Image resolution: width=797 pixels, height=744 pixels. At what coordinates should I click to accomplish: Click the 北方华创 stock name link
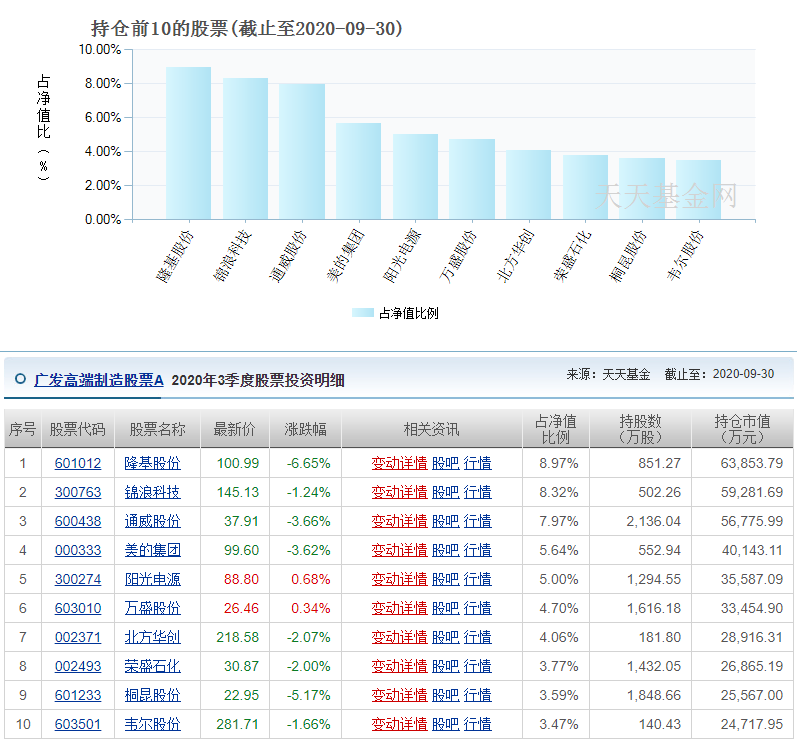click(152, 637)
